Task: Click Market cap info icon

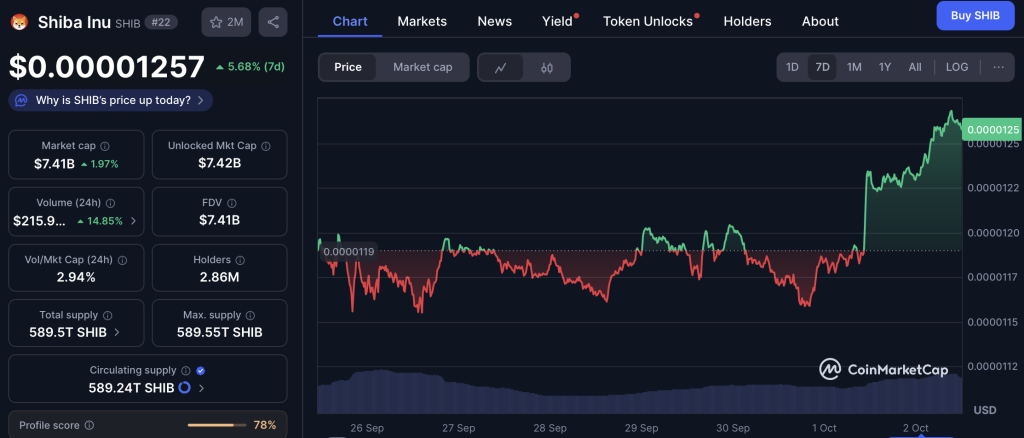Action: [104, 146]
